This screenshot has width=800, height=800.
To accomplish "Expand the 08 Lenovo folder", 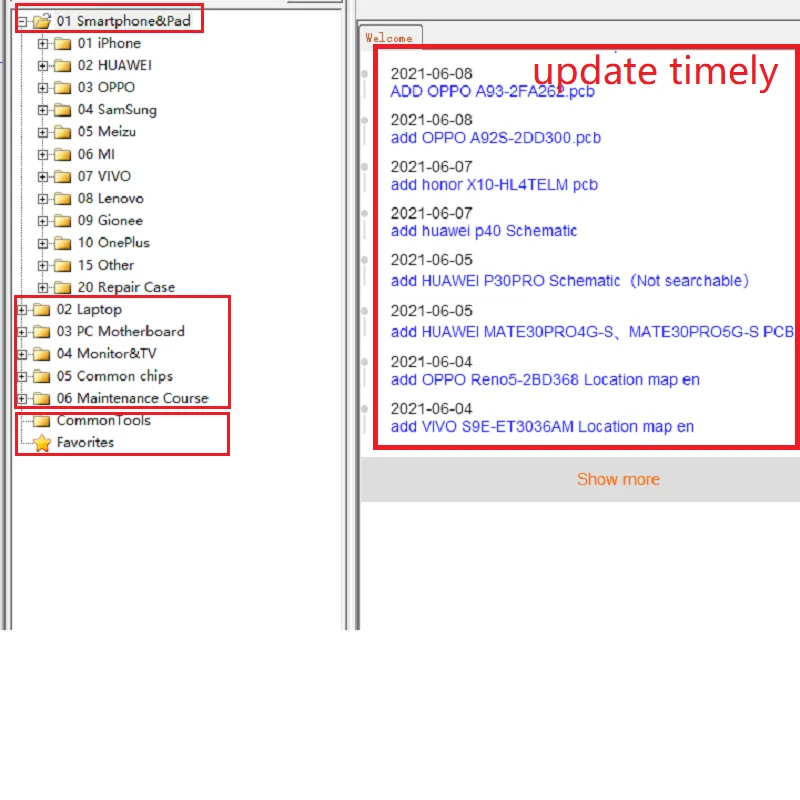I will point(43,199).
